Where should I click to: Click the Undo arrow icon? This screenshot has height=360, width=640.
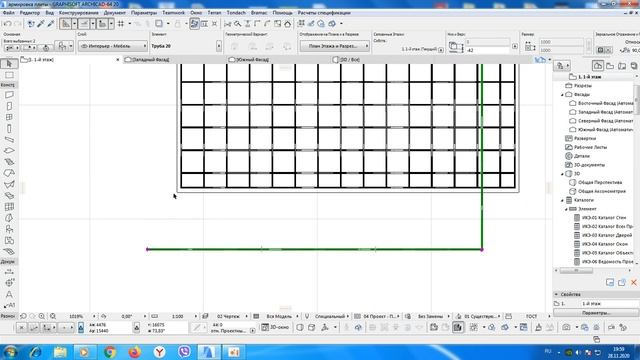click(x=7, y=24)
